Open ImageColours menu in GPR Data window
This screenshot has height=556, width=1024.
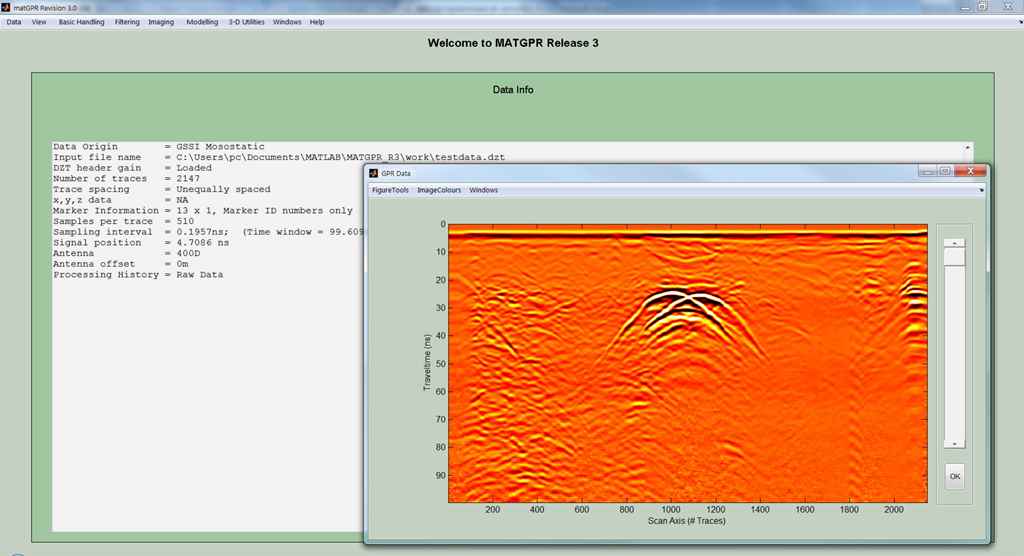(x=439, y=190)
